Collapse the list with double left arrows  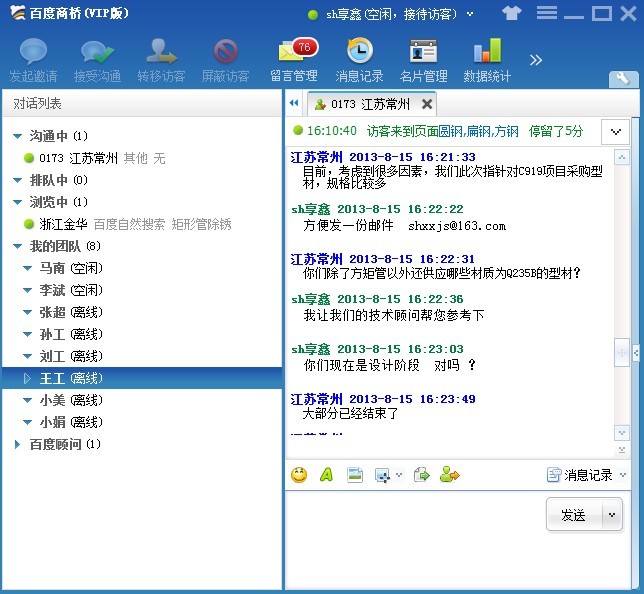pos(294,103)
